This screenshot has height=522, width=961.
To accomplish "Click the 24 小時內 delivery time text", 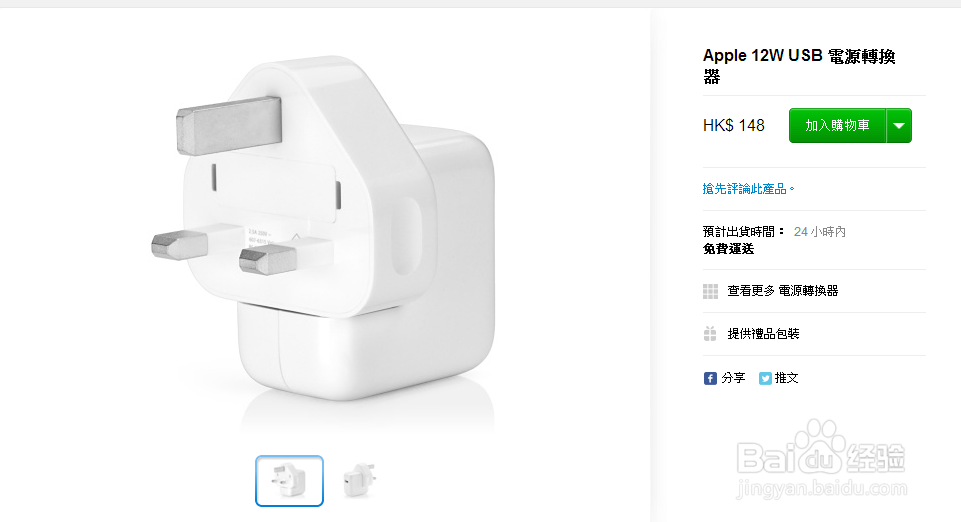I will [819, 232].
